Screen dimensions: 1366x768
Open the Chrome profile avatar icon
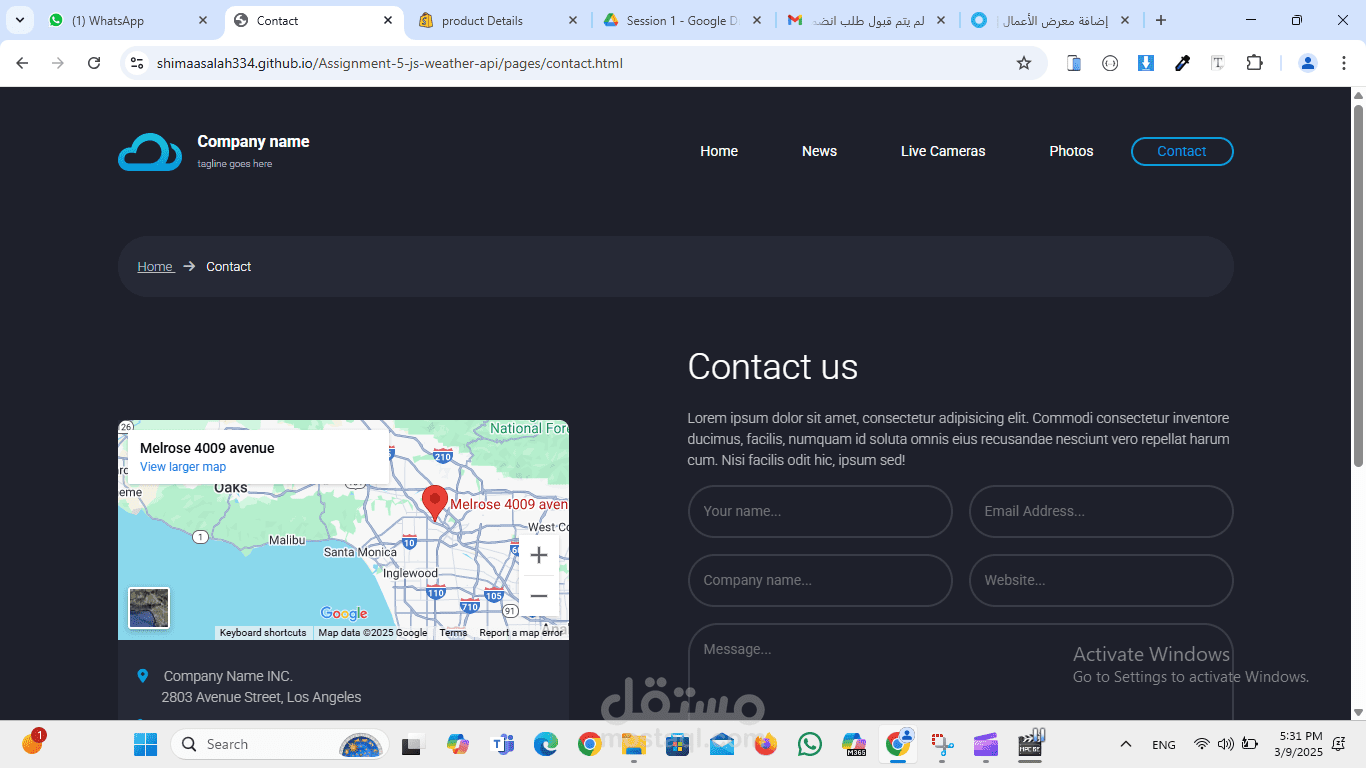(x=1308, y=63)
